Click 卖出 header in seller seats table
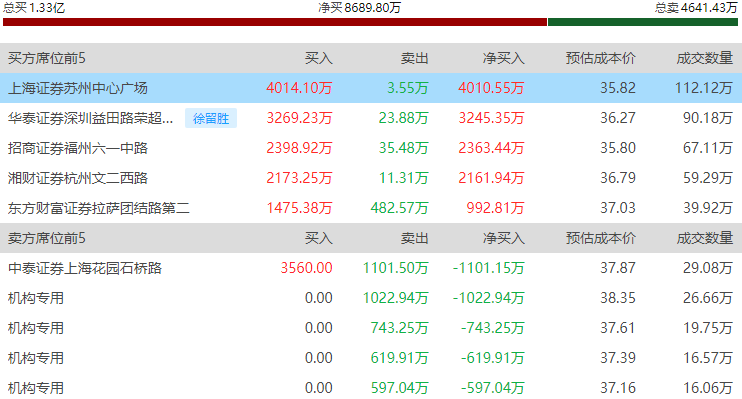This screenshot has height=399, width=742. click(x=415, y=238)
